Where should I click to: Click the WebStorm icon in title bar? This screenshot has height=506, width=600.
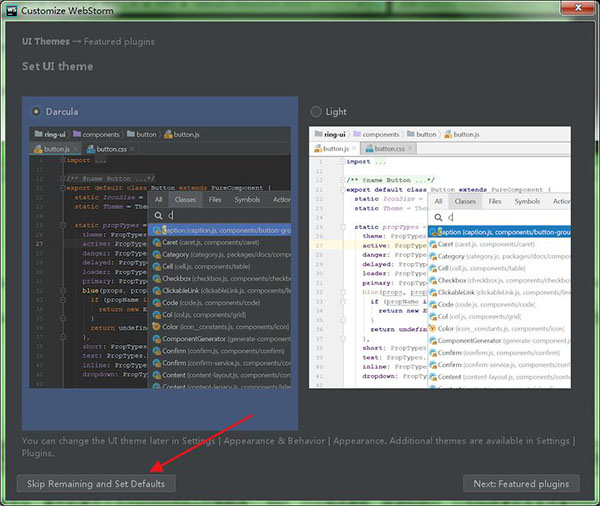pos(11,10)
